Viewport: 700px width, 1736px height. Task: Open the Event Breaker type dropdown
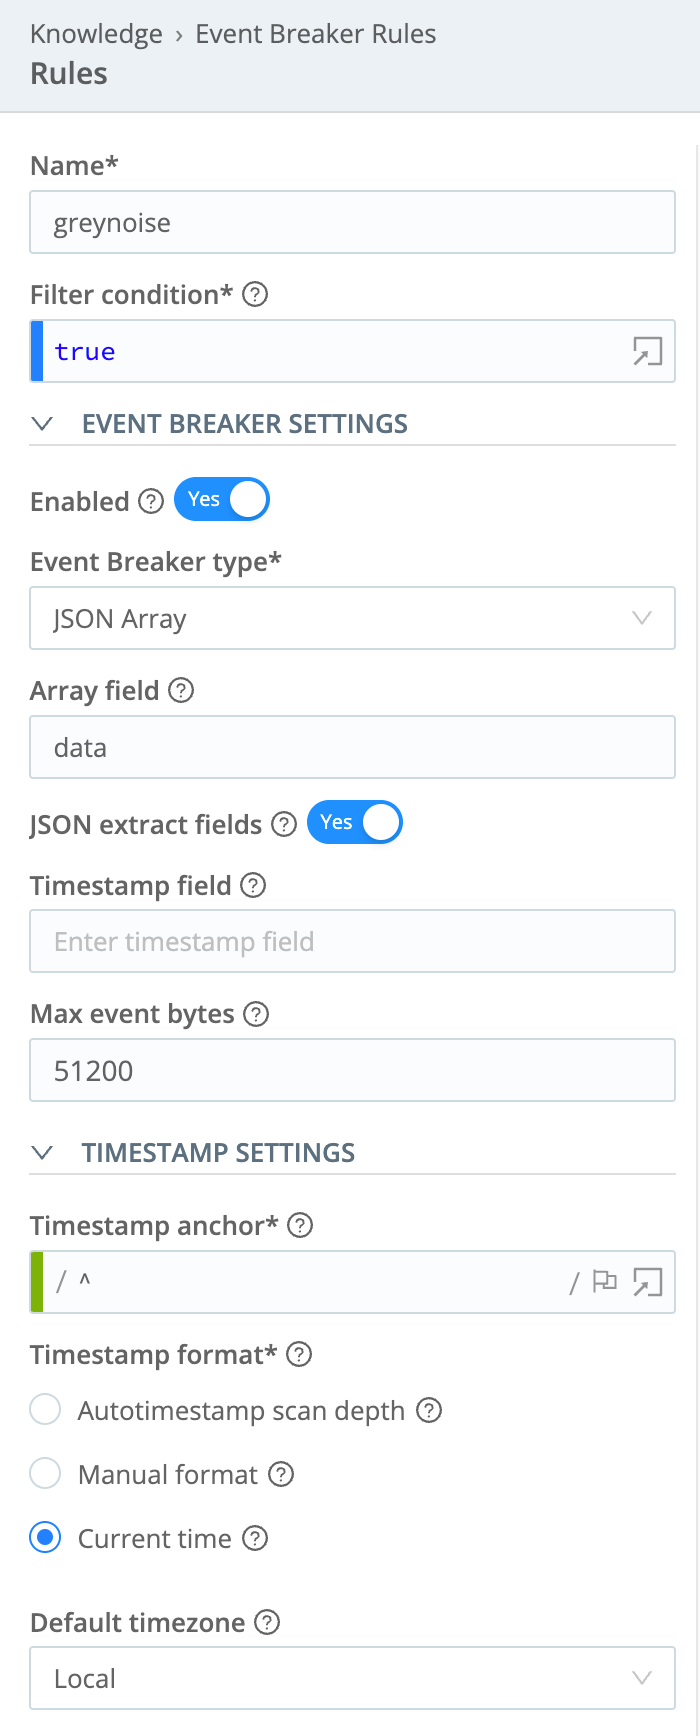click(643, 618)
